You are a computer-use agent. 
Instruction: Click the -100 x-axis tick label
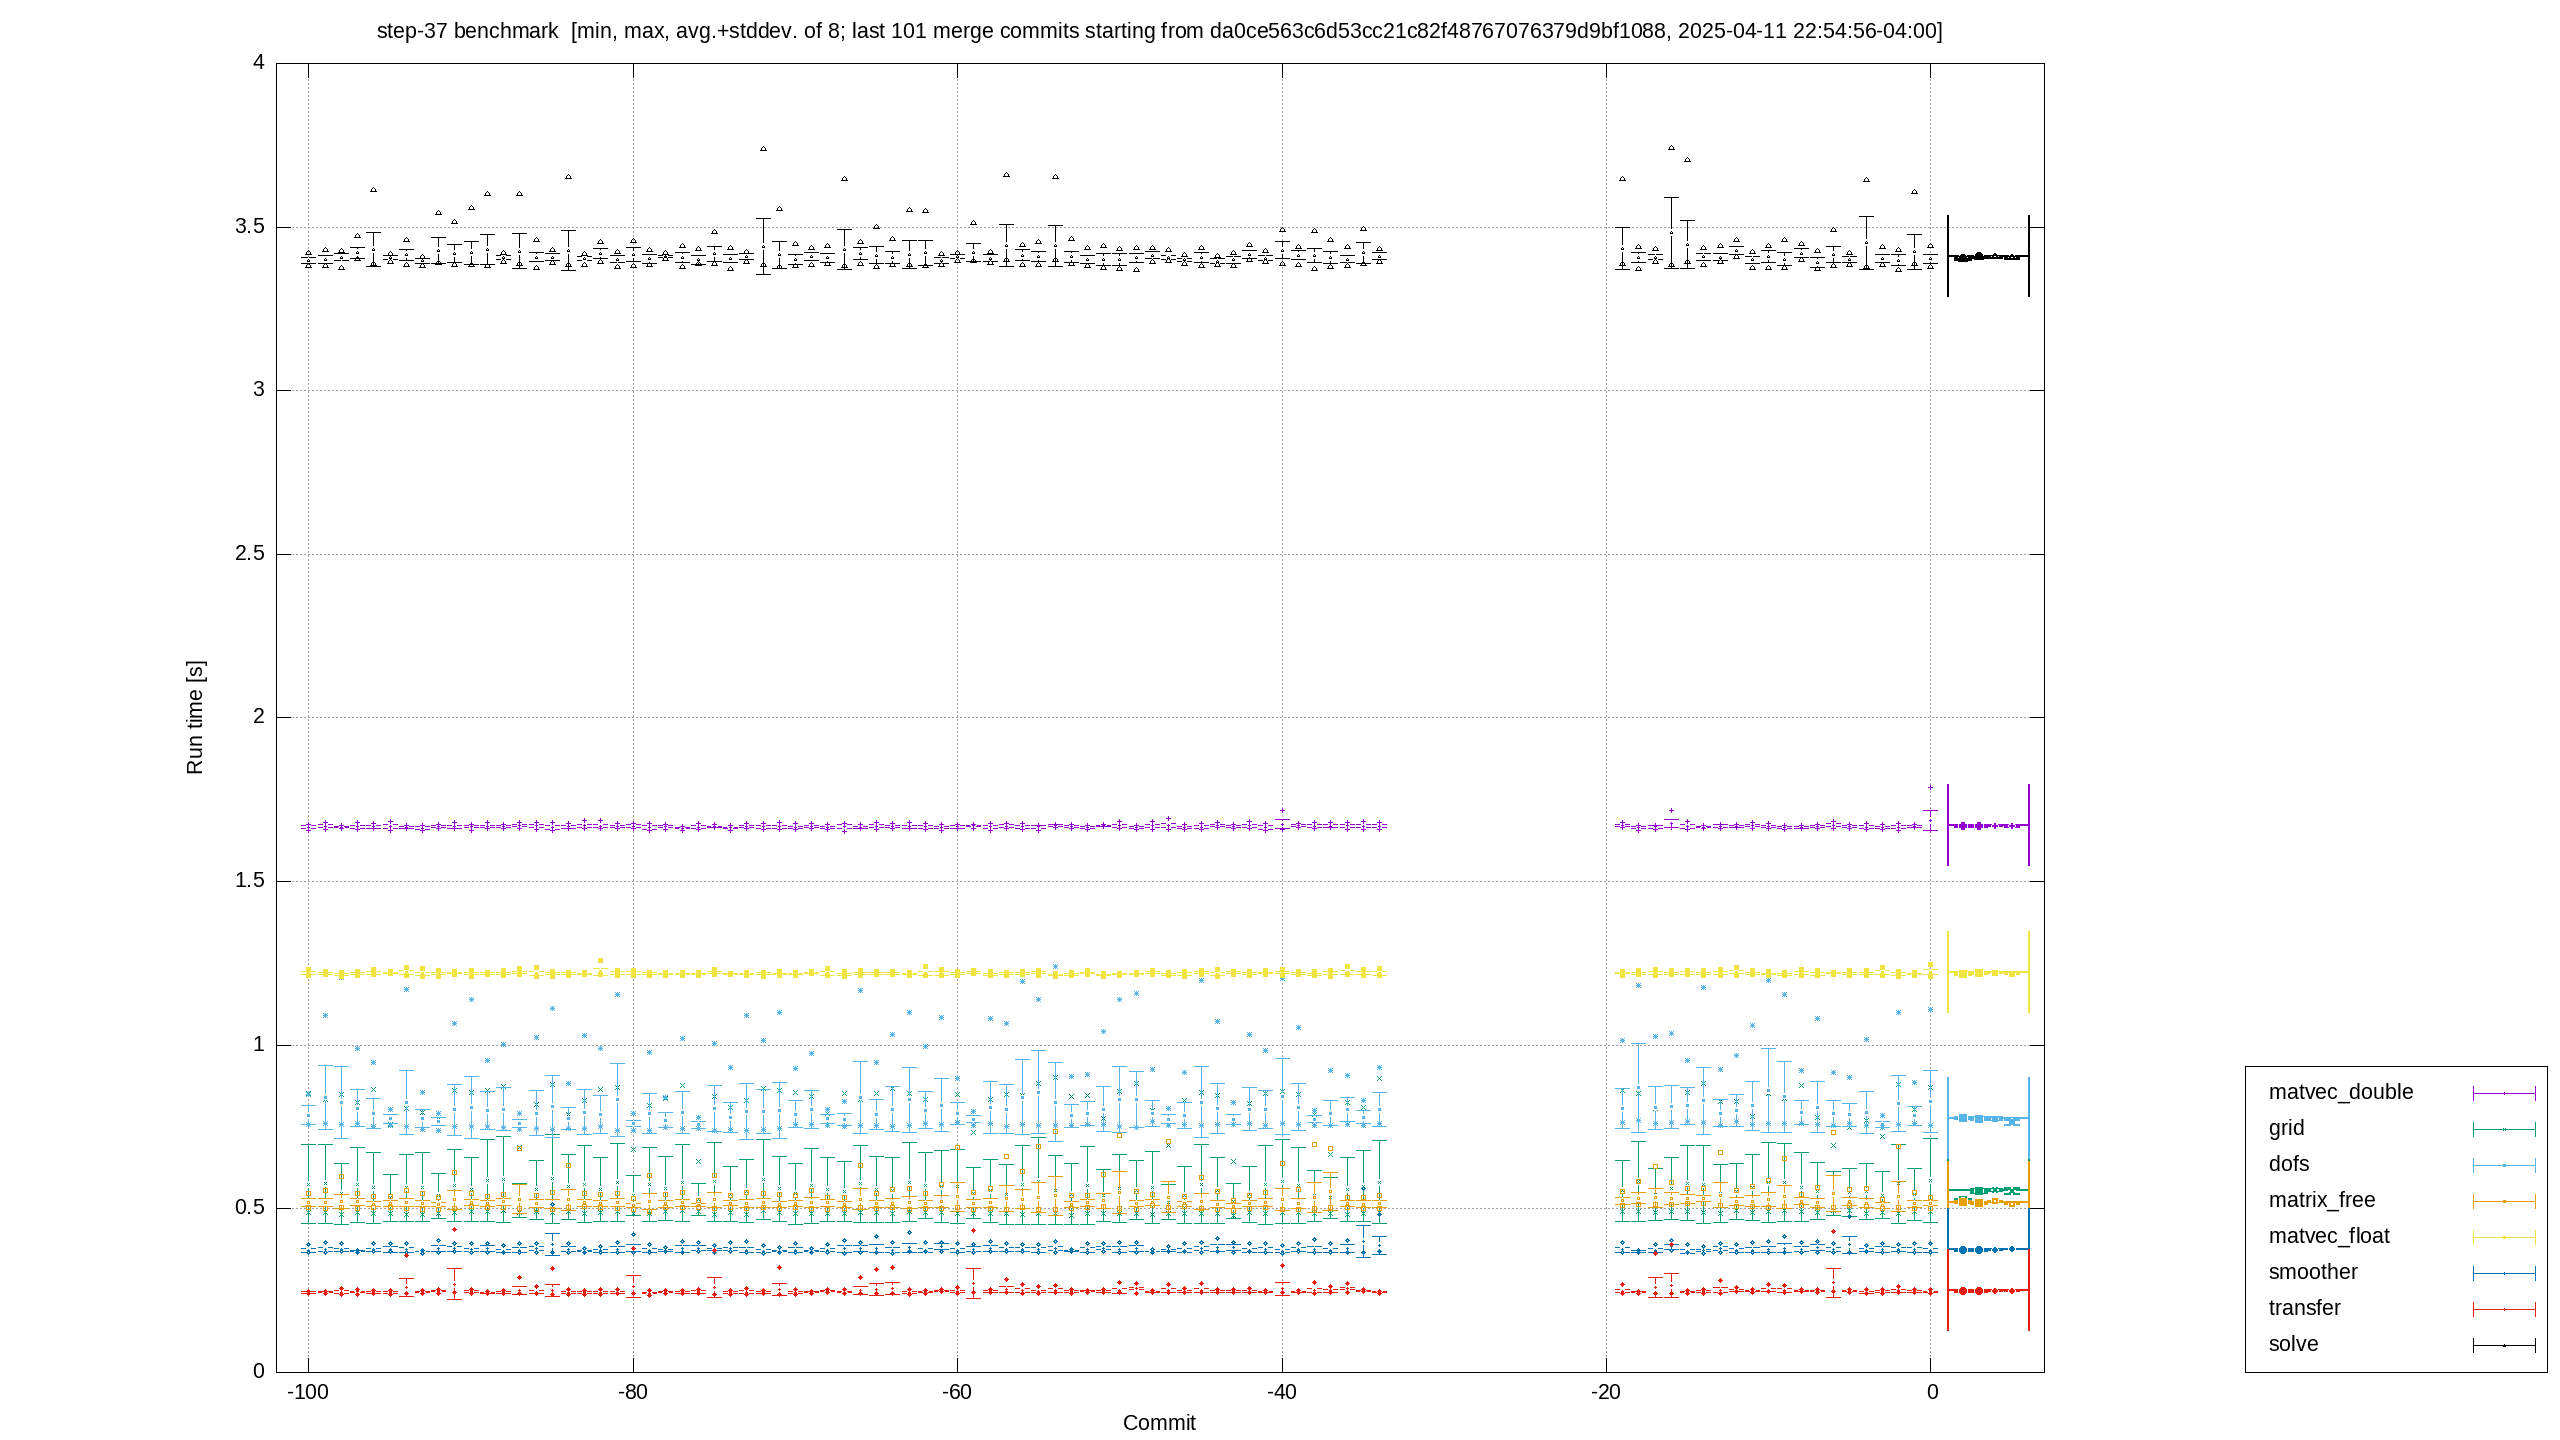pos(308,1392)
